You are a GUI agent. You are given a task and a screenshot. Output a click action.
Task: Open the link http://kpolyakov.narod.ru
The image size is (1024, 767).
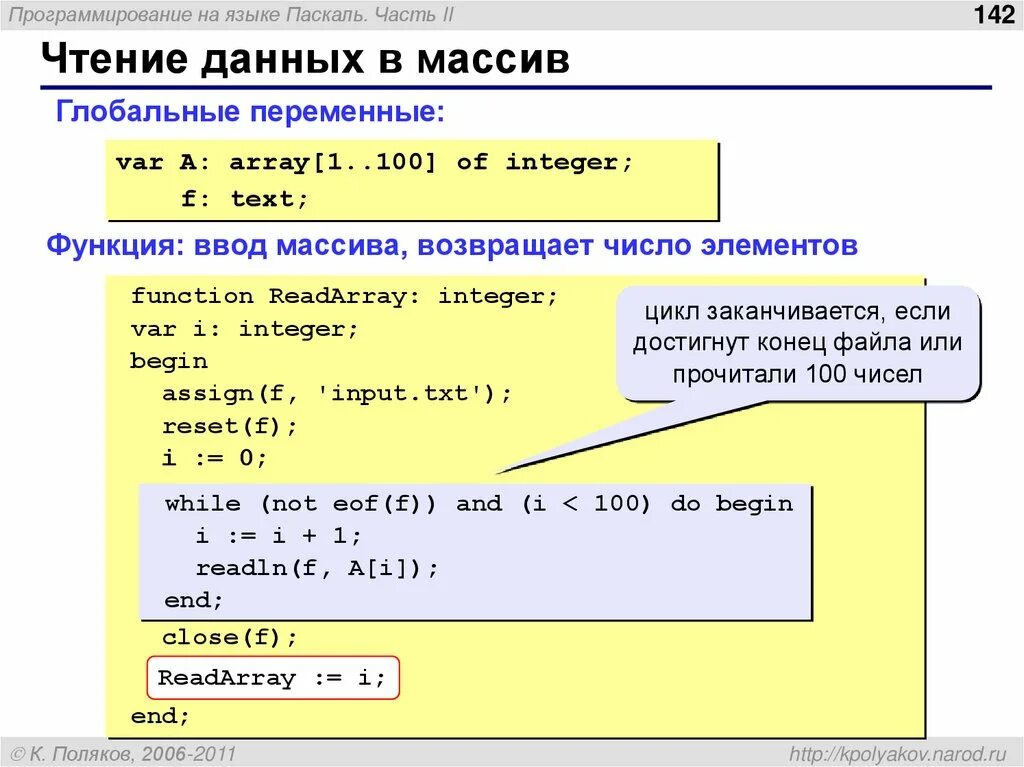pos(899,753)
